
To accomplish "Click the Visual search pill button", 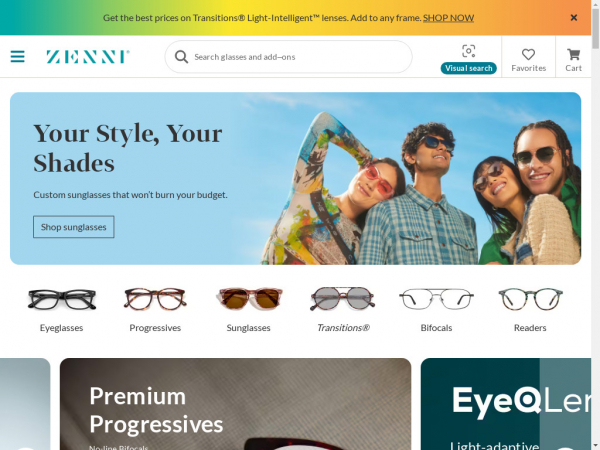I will [x=468, y=68].
